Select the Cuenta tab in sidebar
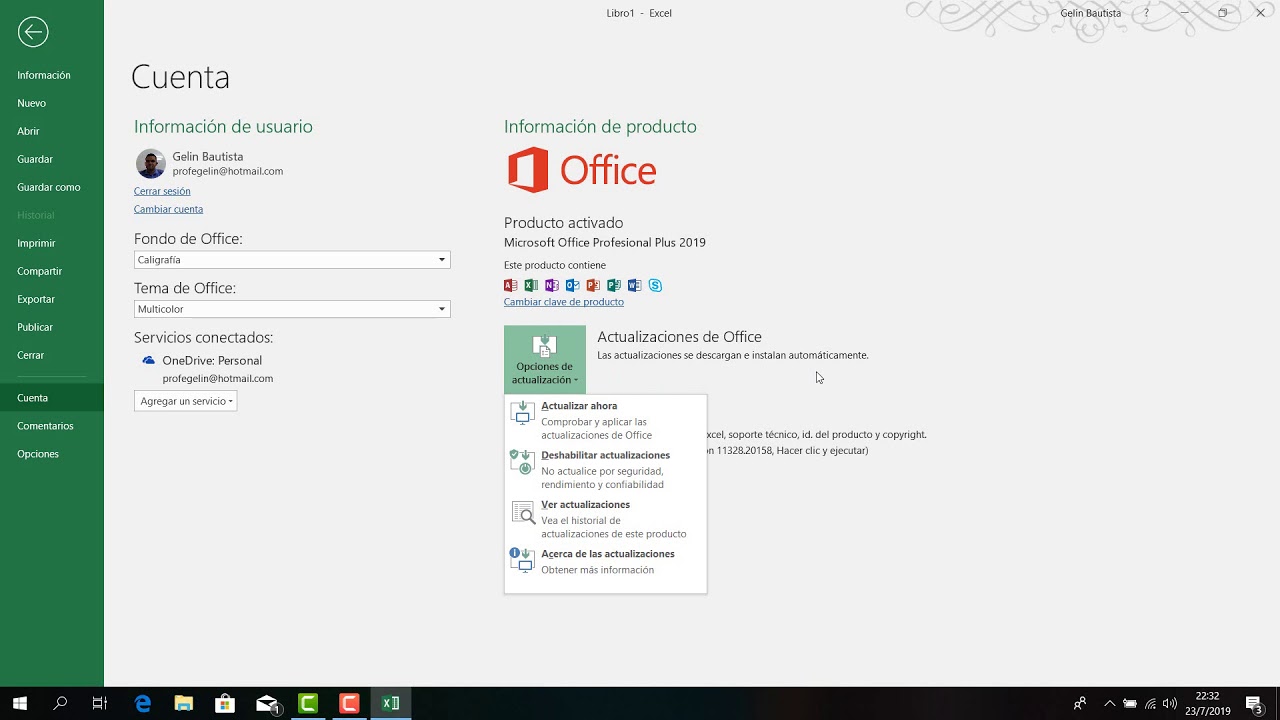The height and width of the screenshot is (720, 1280). 52,398
